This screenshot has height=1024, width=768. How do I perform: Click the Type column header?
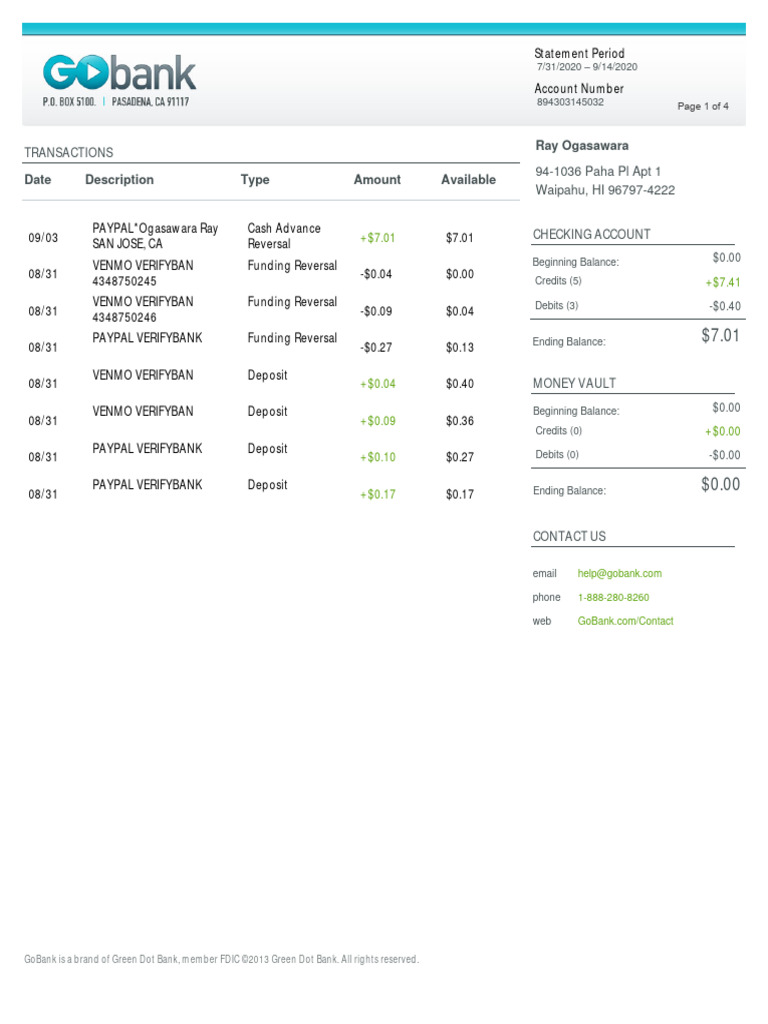pyautogui.click(x=255, y=180)
